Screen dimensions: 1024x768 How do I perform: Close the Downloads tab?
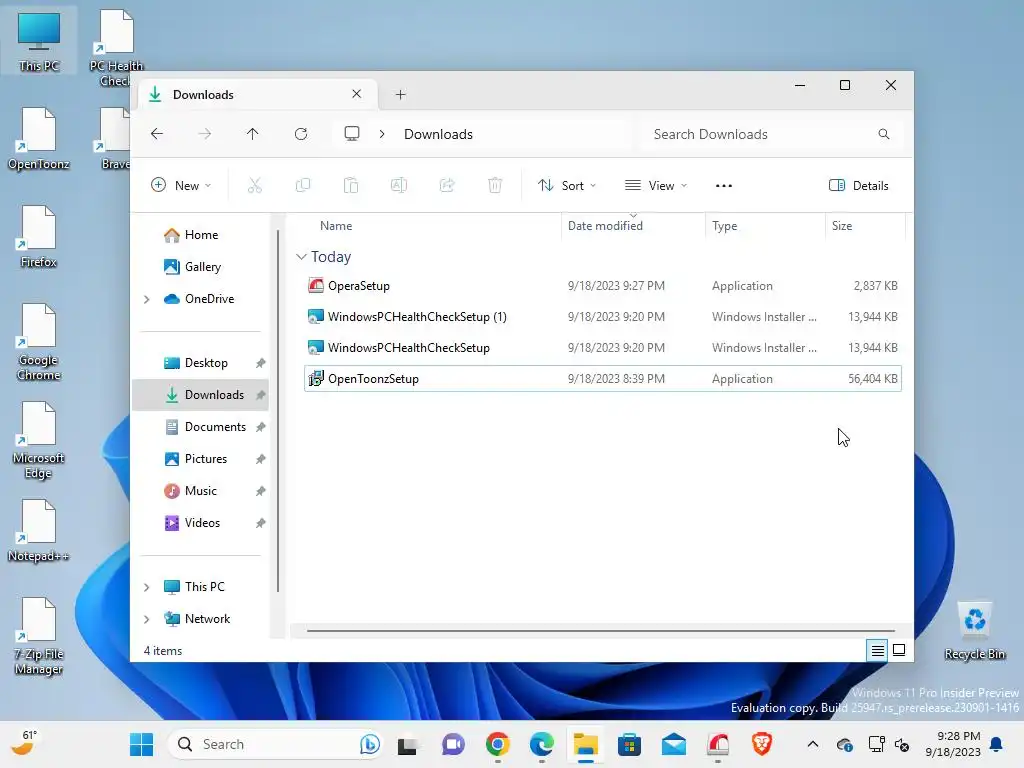(x=357, y=94)
